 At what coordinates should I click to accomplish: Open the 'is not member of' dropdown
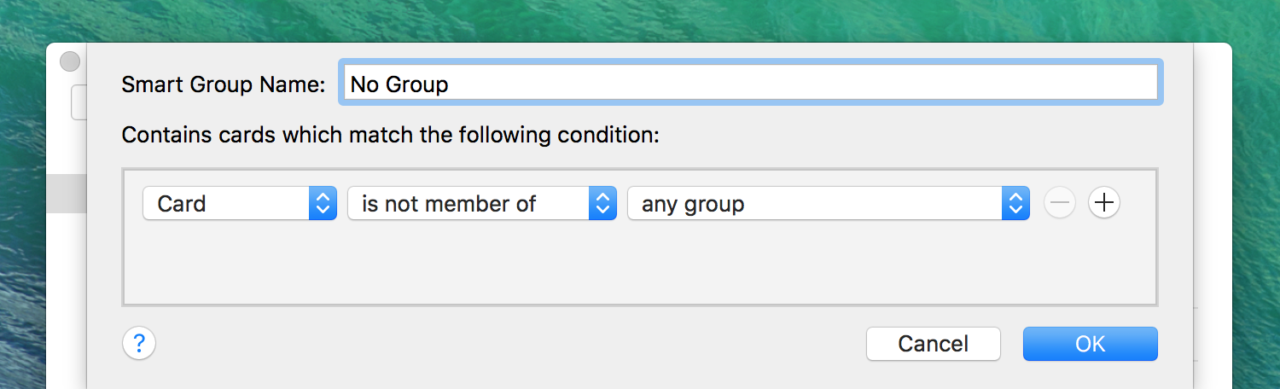click(482, 203)
